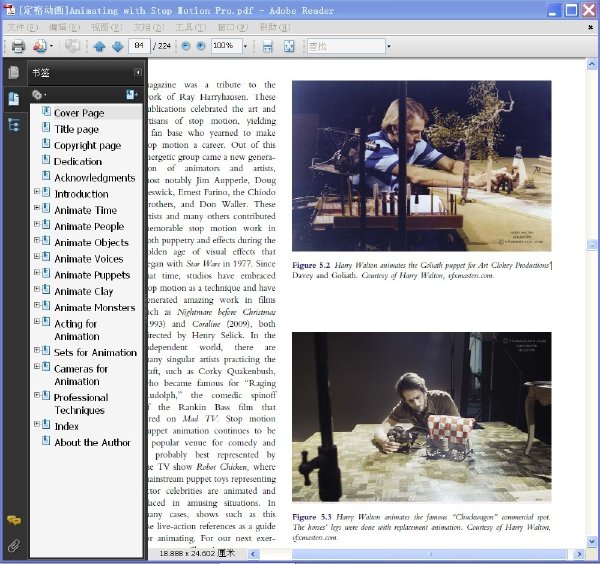Screen dimensions: 600x564
Task: Open the comments panel icon
Action: click(x=14, y=520)
